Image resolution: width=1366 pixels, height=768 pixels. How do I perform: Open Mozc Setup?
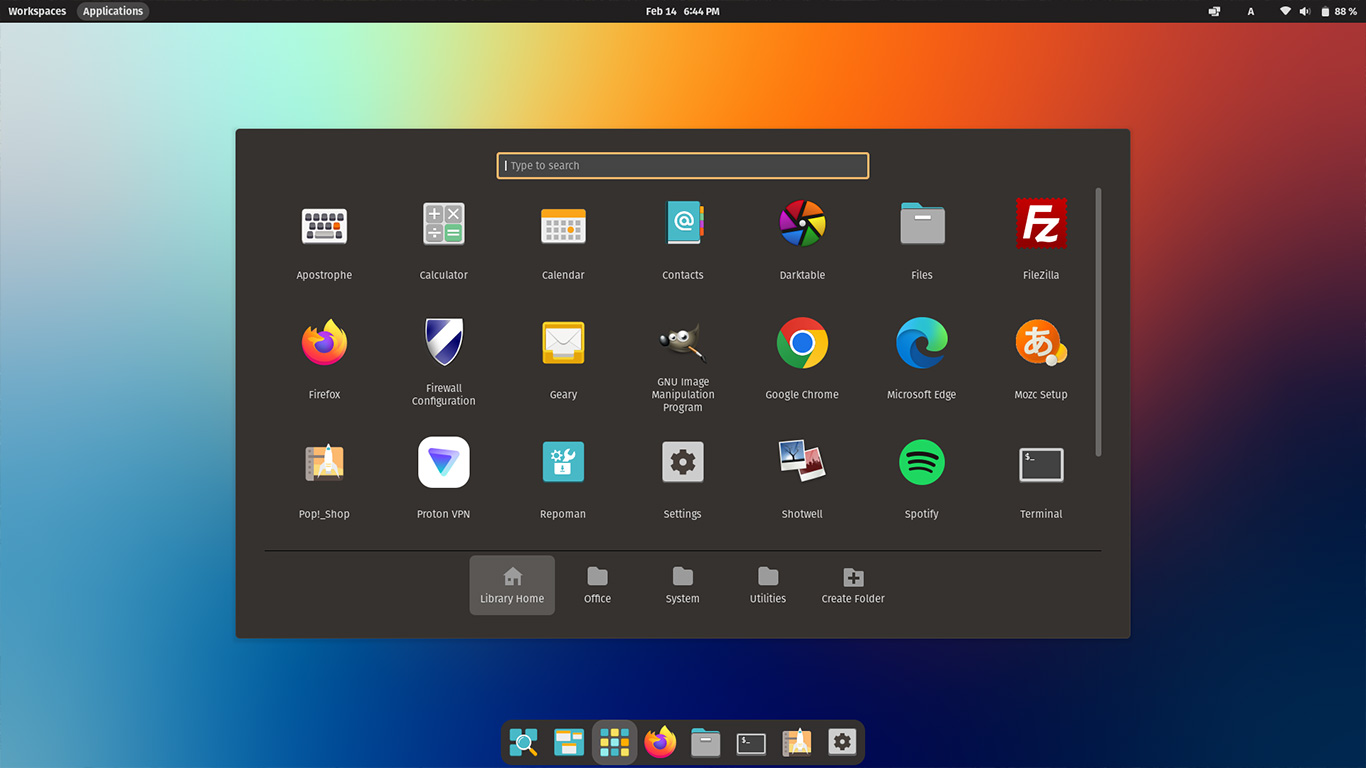pos(1041,358)
